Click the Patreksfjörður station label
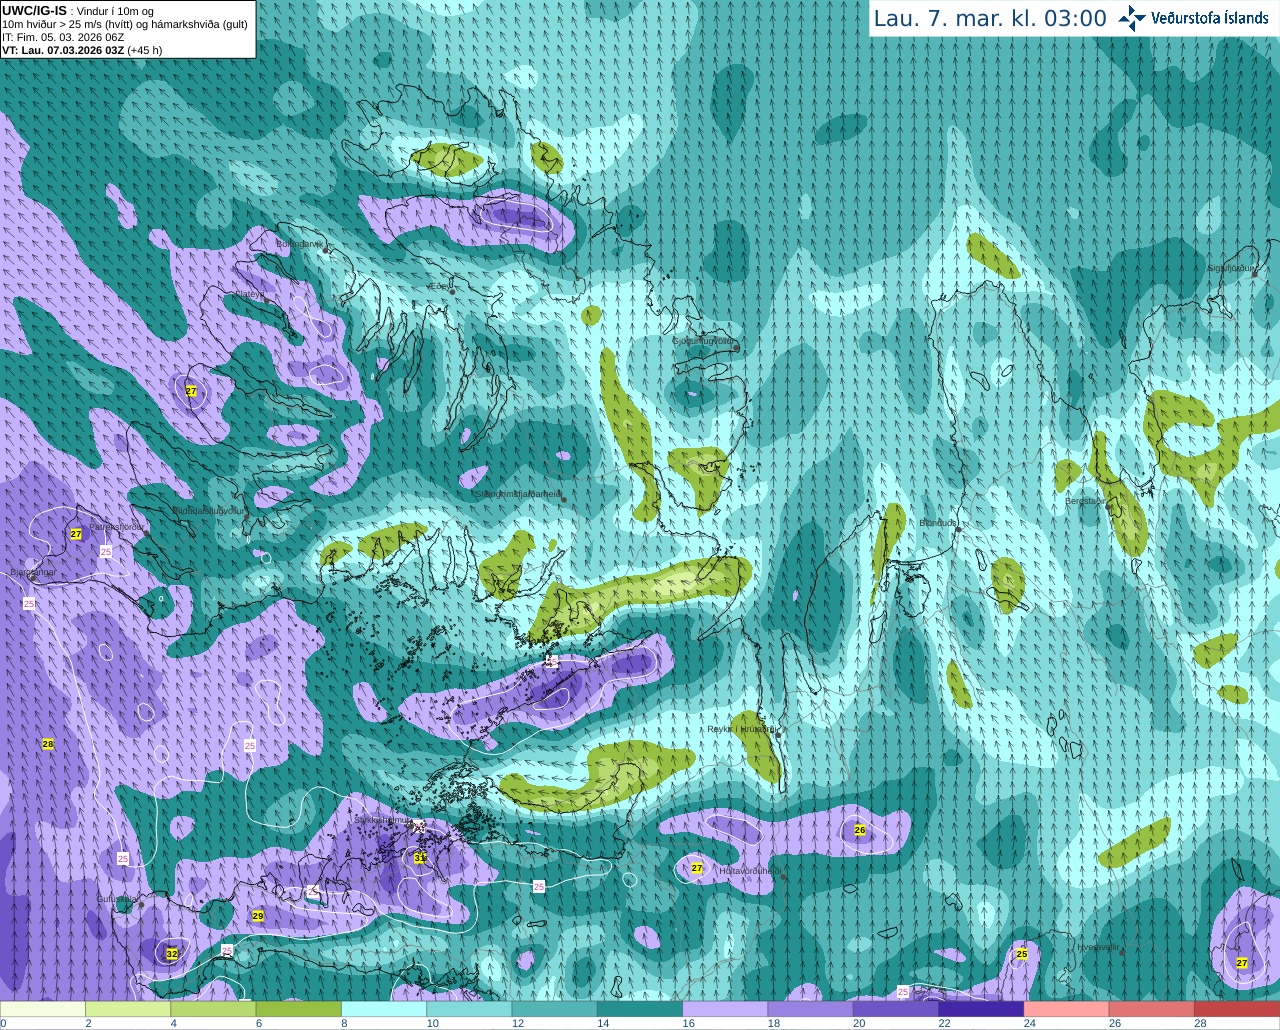 (117, 526)
